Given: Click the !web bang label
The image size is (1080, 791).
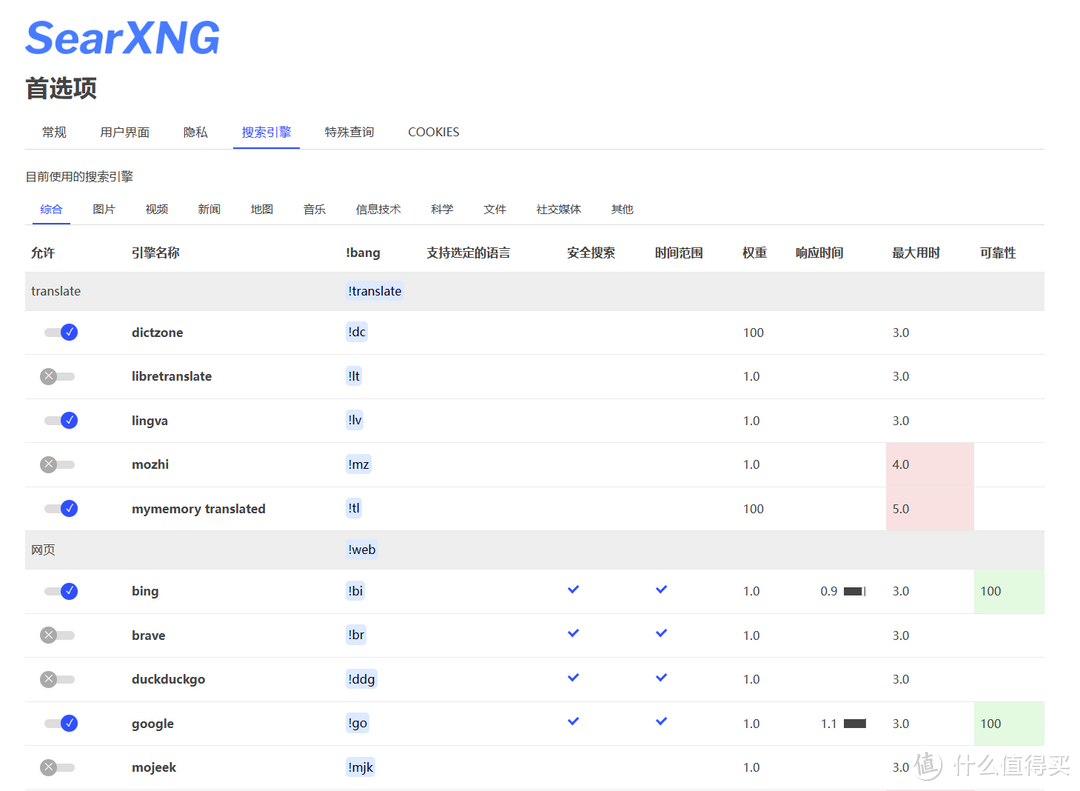Looking at the screenshot, I should pos(362,550).
